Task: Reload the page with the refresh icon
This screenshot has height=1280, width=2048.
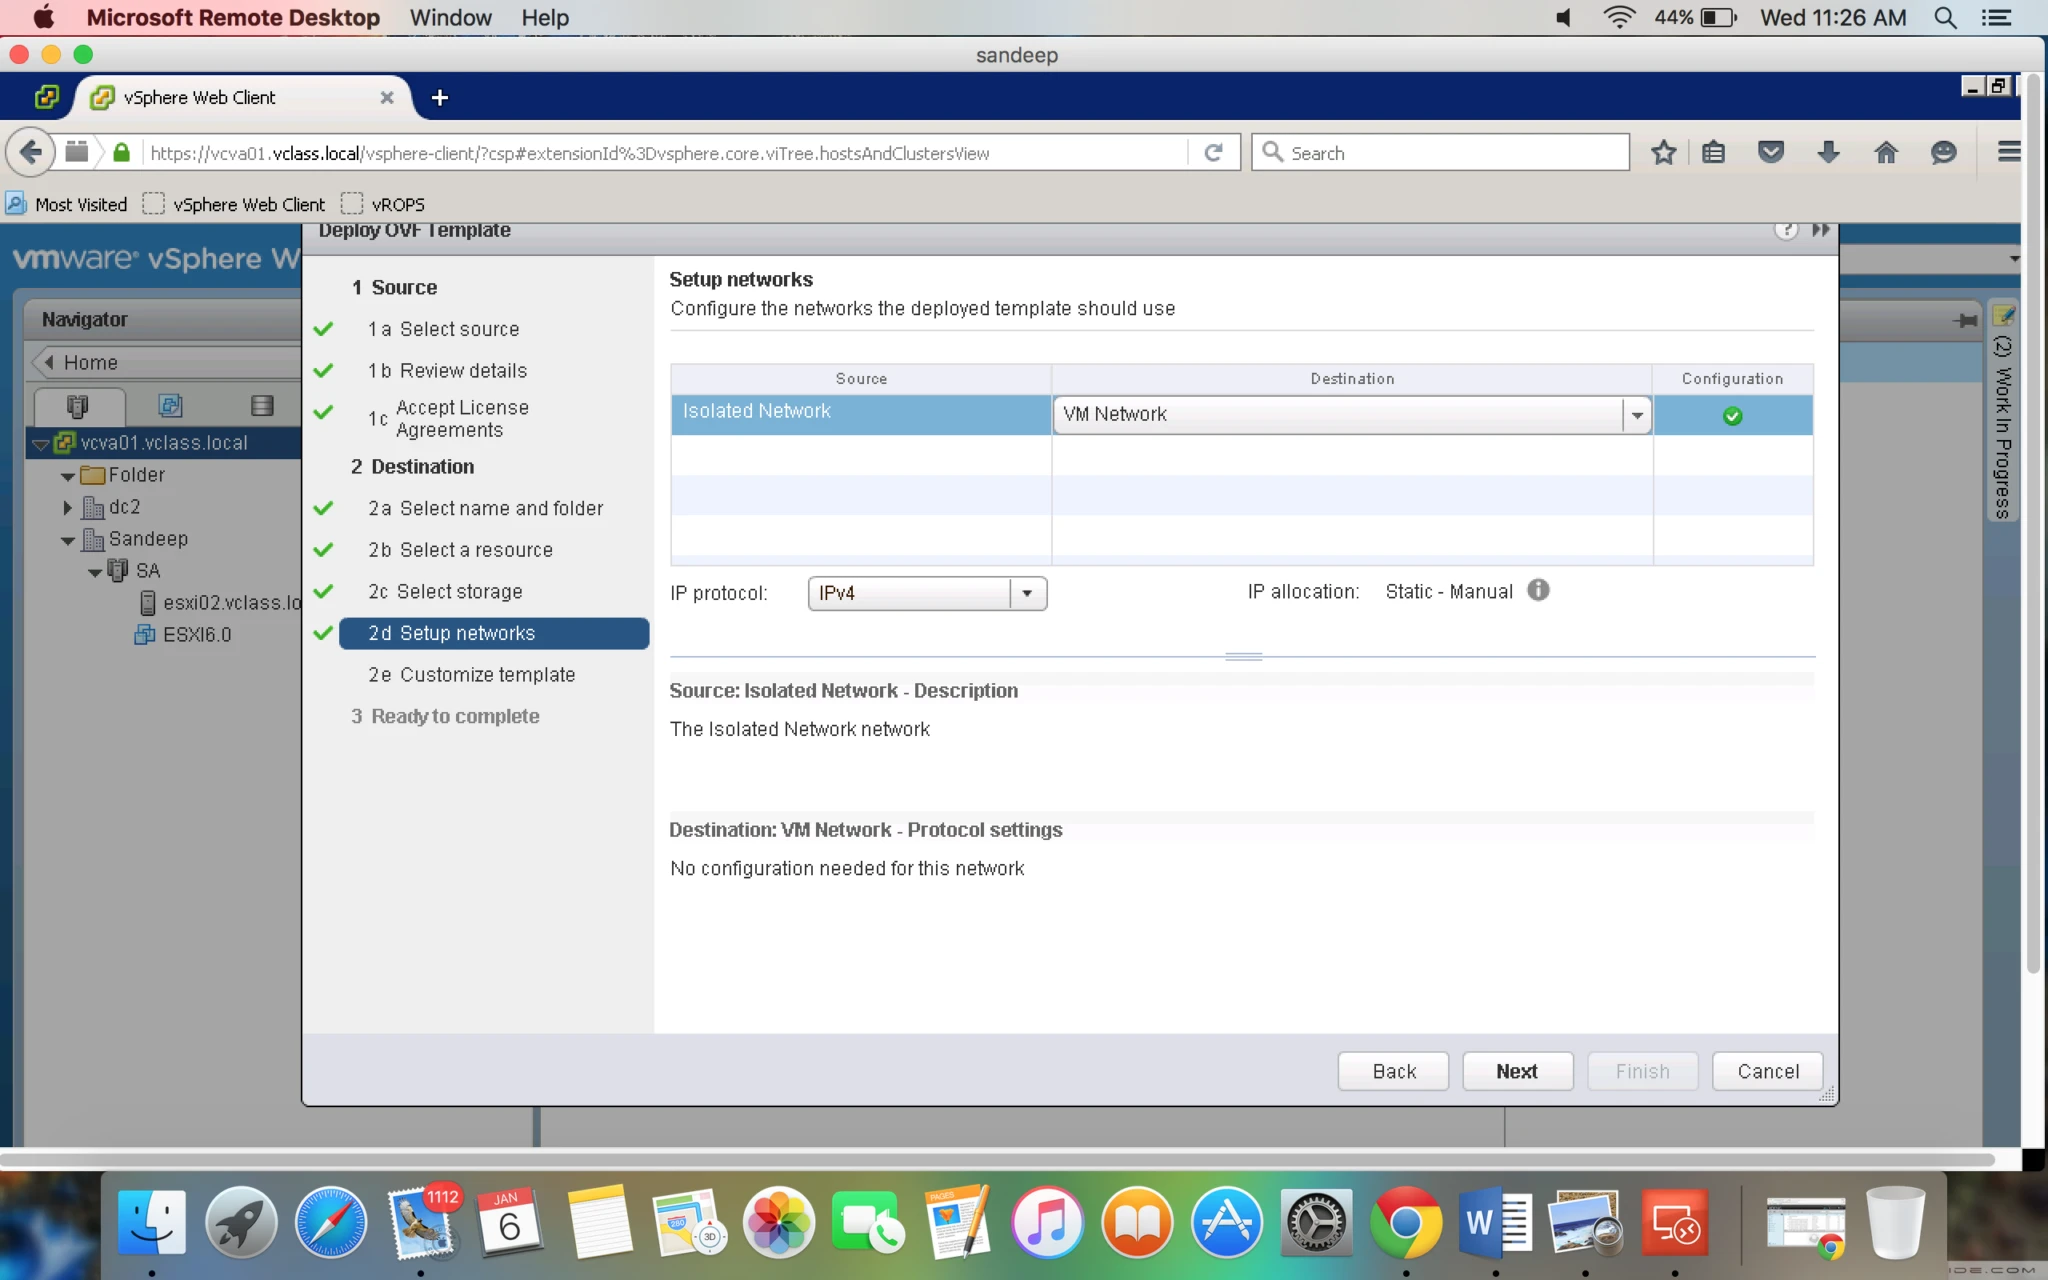Action: click(1213, 152)
